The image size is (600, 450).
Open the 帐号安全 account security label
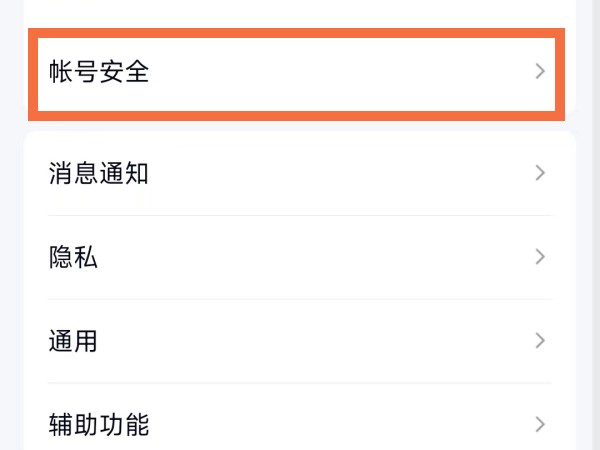coord(99,71)
